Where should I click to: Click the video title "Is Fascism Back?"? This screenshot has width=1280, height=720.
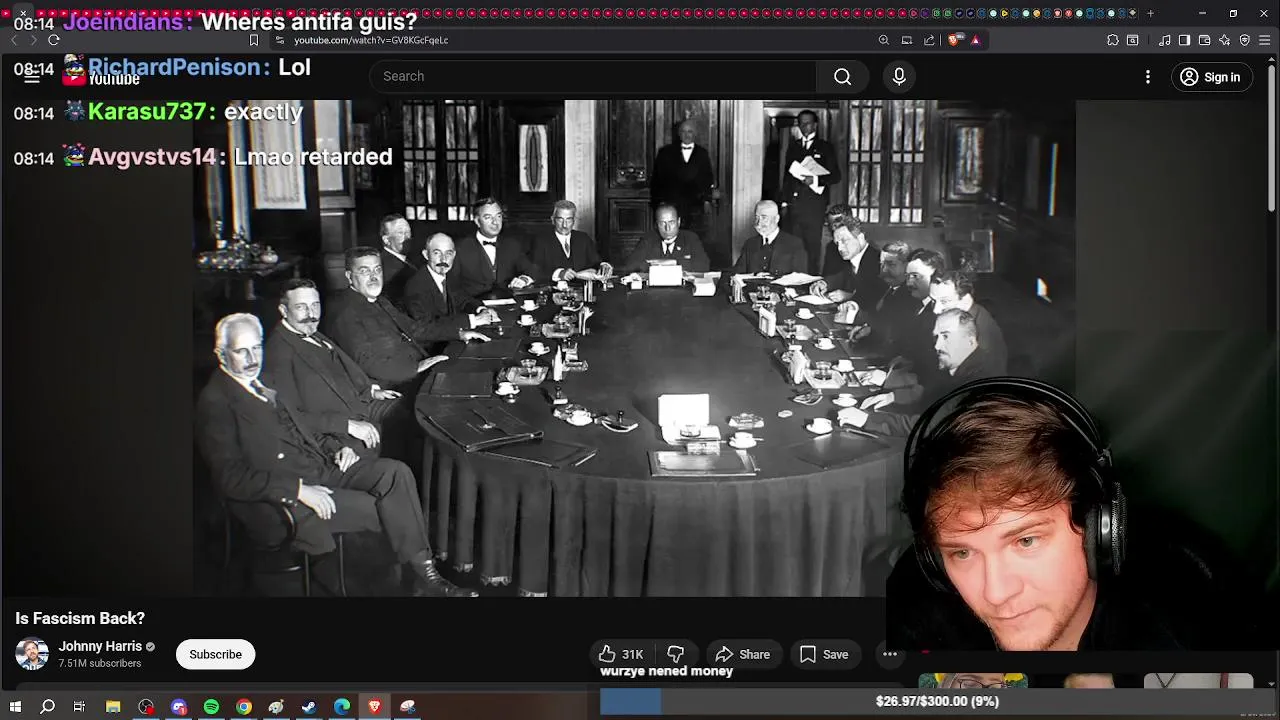click(x=80, y=619)
